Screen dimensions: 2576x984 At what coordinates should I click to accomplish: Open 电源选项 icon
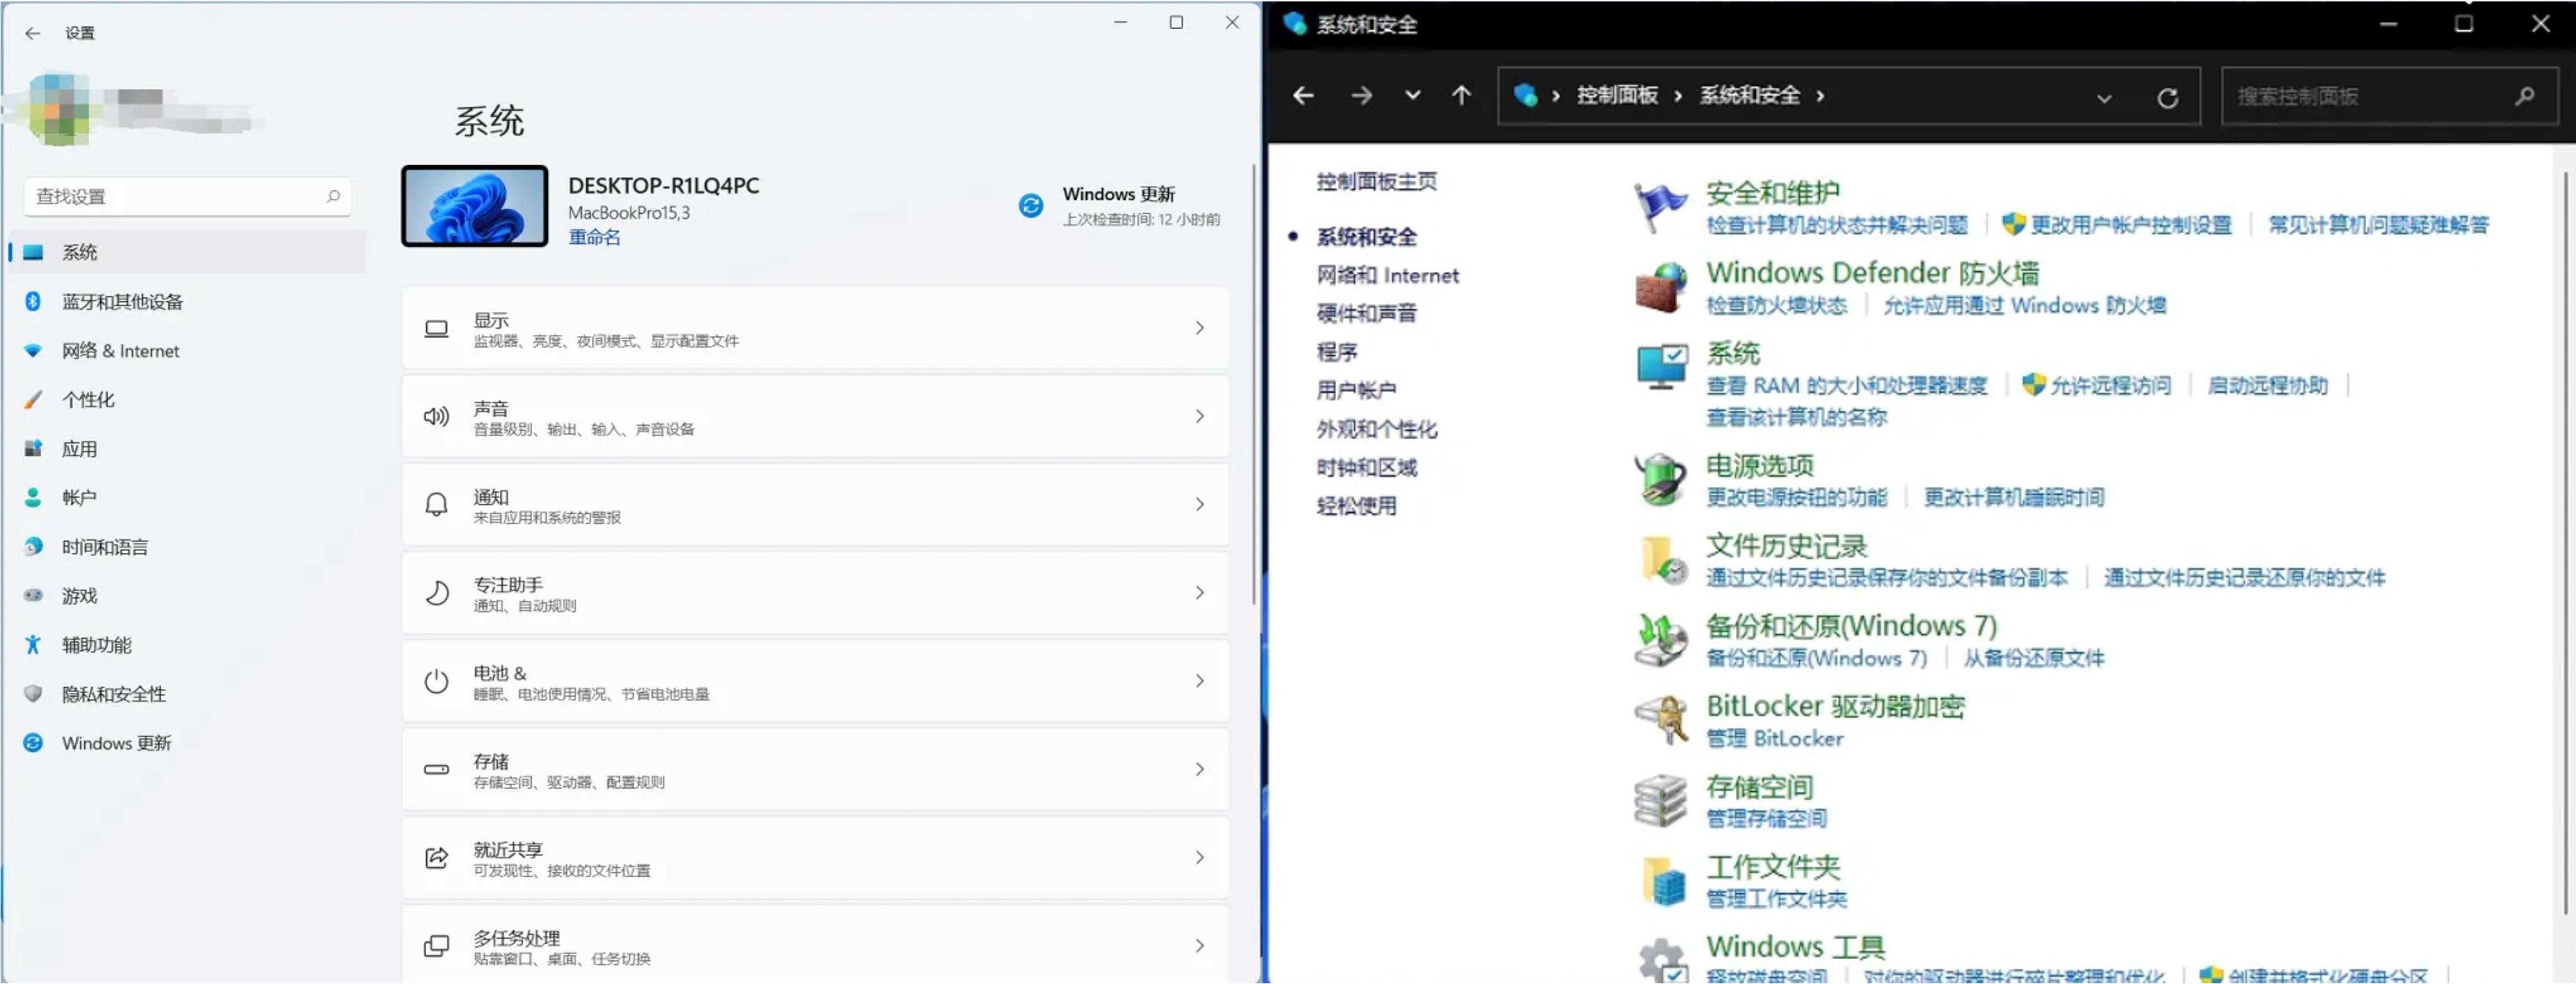(x=1659, y=478)
